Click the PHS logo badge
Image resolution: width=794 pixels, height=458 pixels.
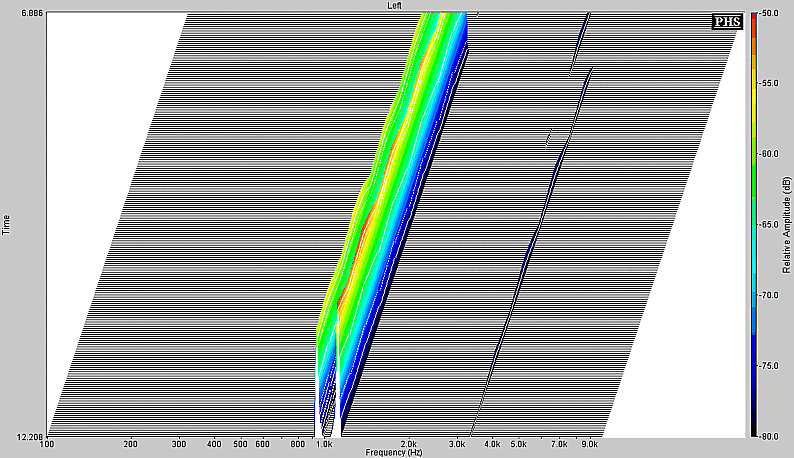(x=727, y=22)
